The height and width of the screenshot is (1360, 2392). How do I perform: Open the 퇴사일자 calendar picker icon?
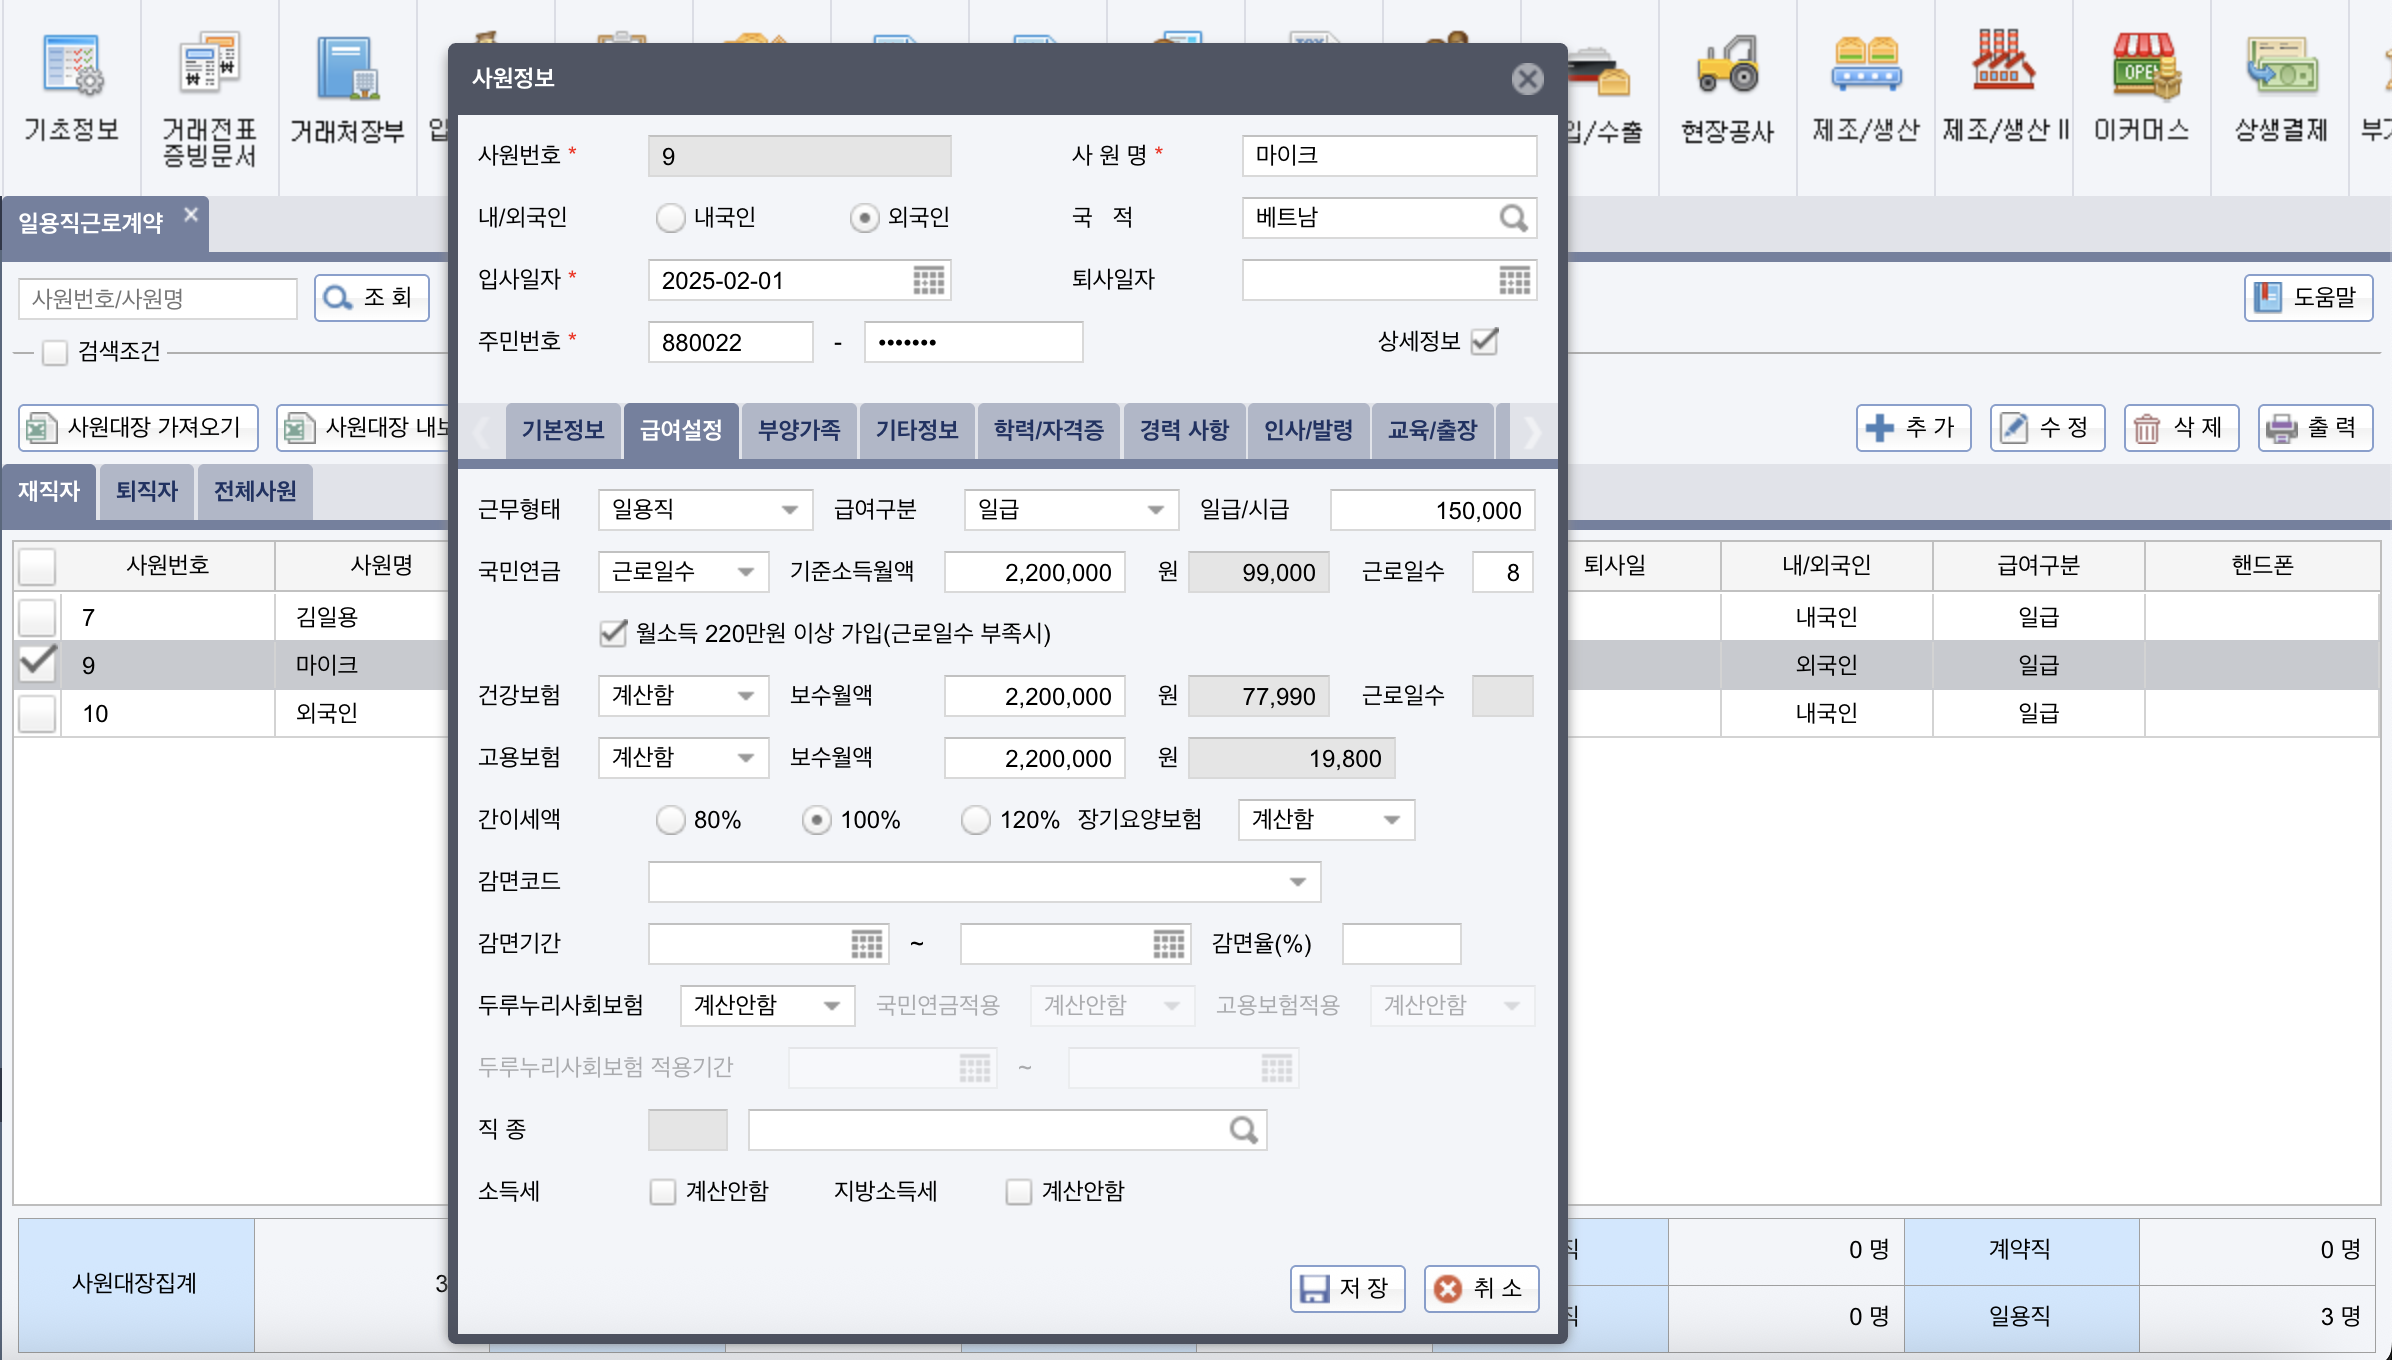(x=1514, y=280)
